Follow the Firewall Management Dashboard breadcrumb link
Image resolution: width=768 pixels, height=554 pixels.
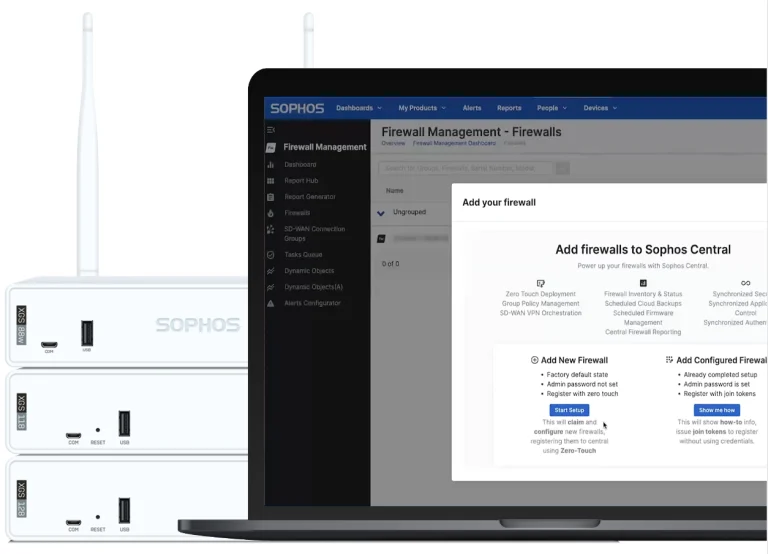(454, 143)
